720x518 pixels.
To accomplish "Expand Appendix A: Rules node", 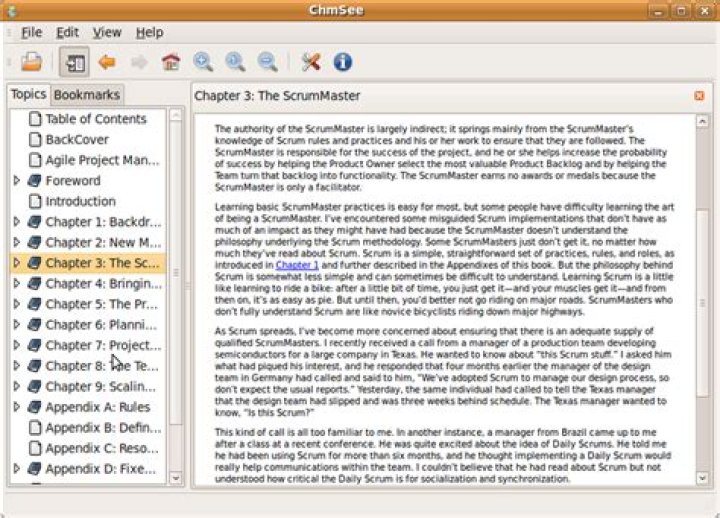I will tap(17, 407).
